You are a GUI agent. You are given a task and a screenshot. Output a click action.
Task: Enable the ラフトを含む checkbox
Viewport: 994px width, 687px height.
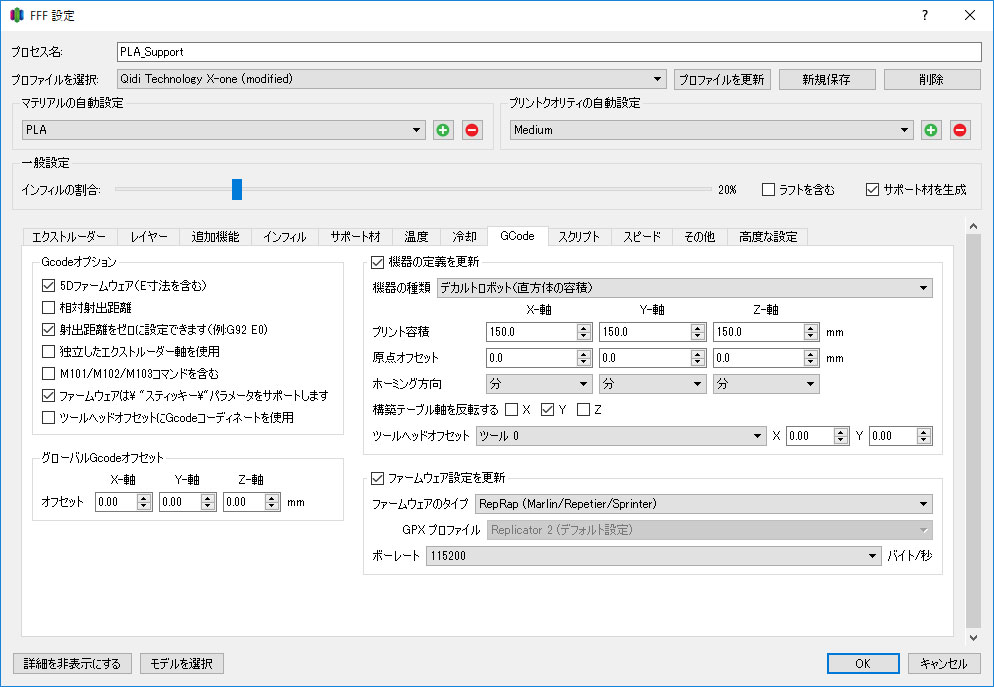pyautogui.click(x=768, y=189)
